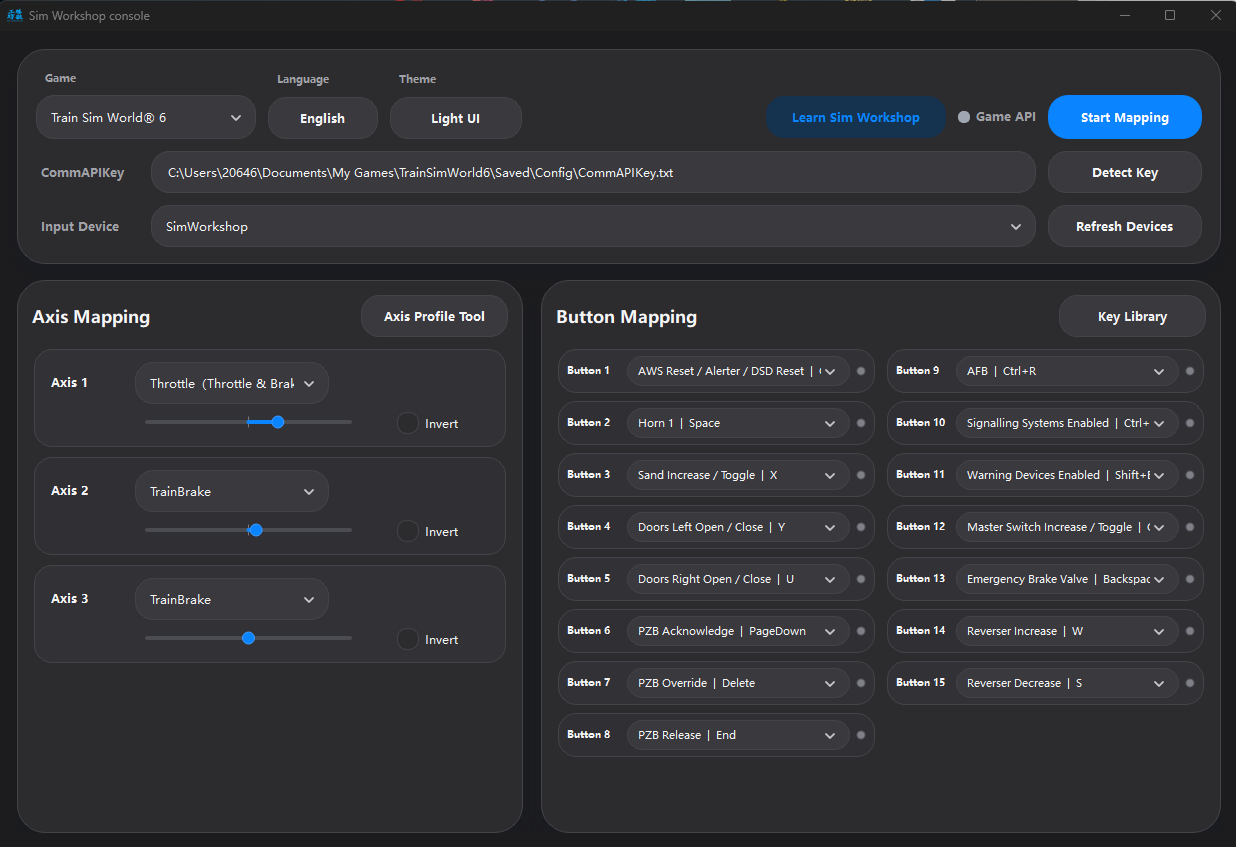
Task: Click the Axis 2 slider handle
Action: pos(256,530)
